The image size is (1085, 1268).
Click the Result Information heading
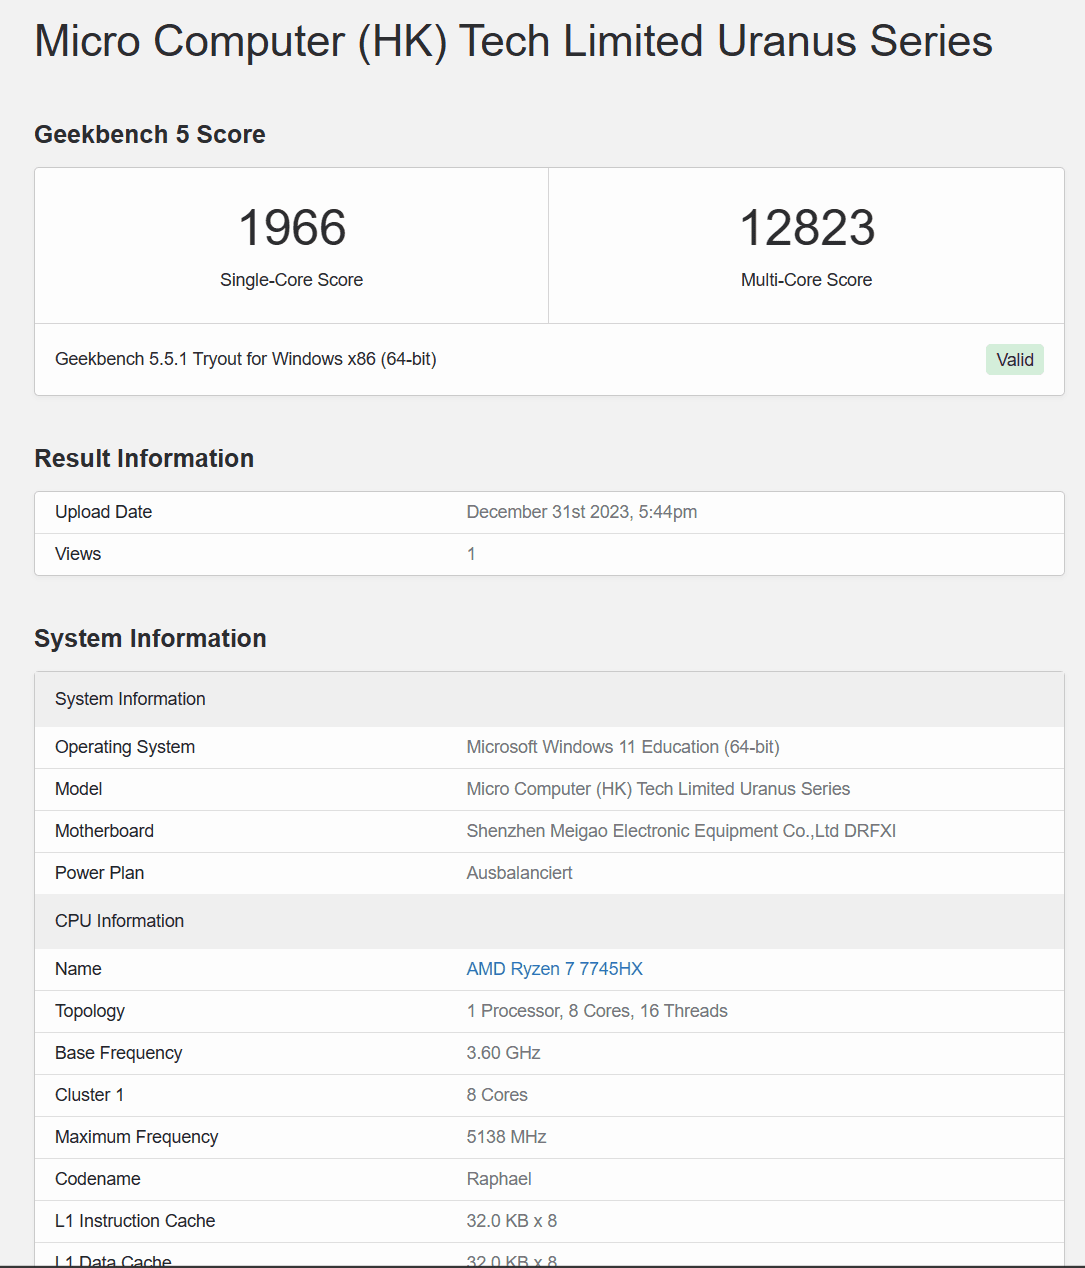[144, 458]
